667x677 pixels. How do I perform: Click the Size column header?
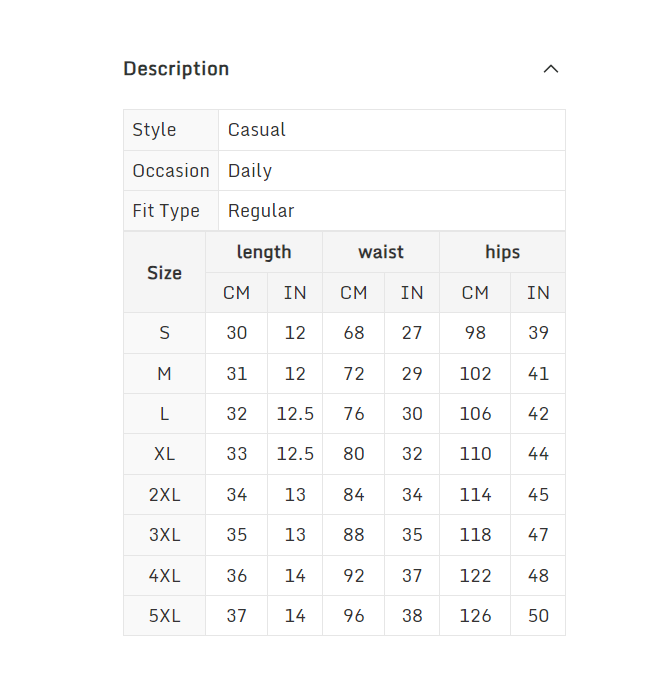pos(164,272)
